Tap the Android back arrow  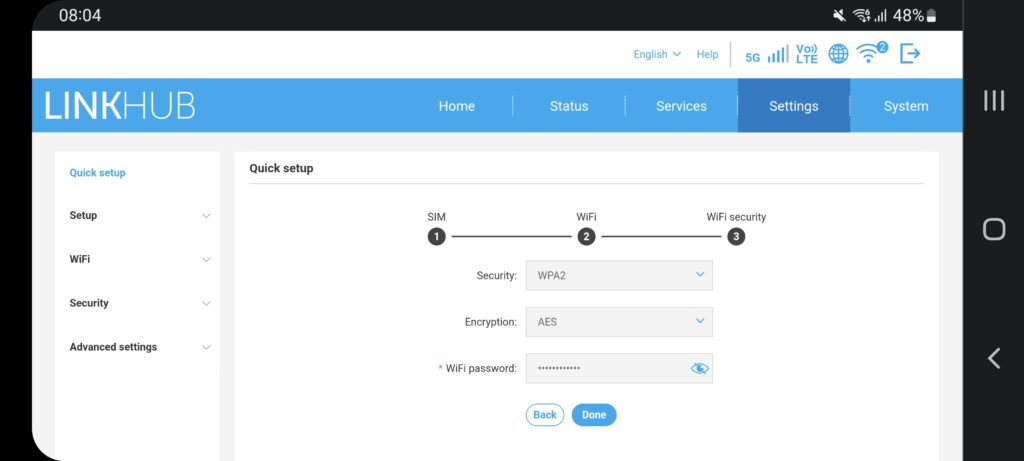993,358
